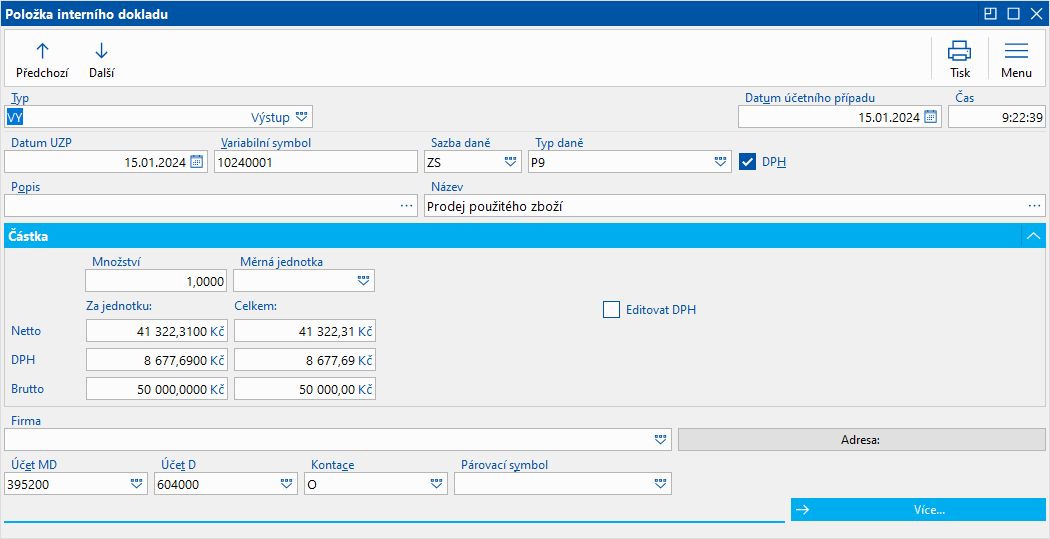The width and height of the screenshot is (1050, 539).
Task: Go to next item with Další arrow
Action: click(101, 60)
